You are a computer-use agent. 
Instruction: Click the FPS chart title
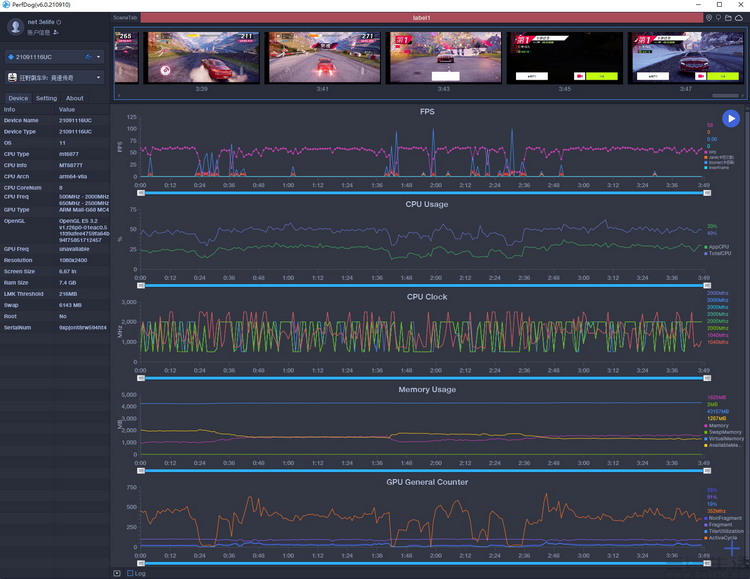pos(427,111)
